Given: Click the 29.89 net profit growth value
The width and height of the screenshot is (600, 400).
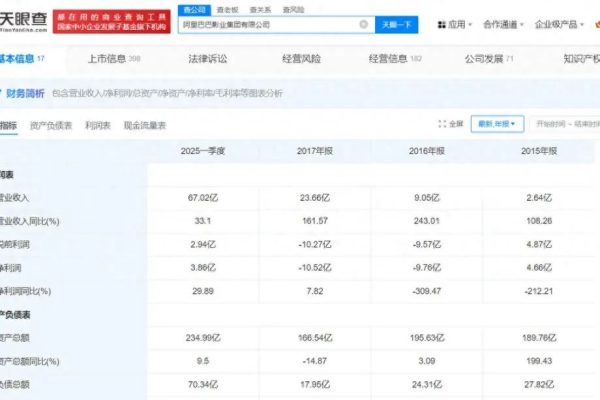Looking at the screenshot, I should pyautogui.click(x=203, y=291).
